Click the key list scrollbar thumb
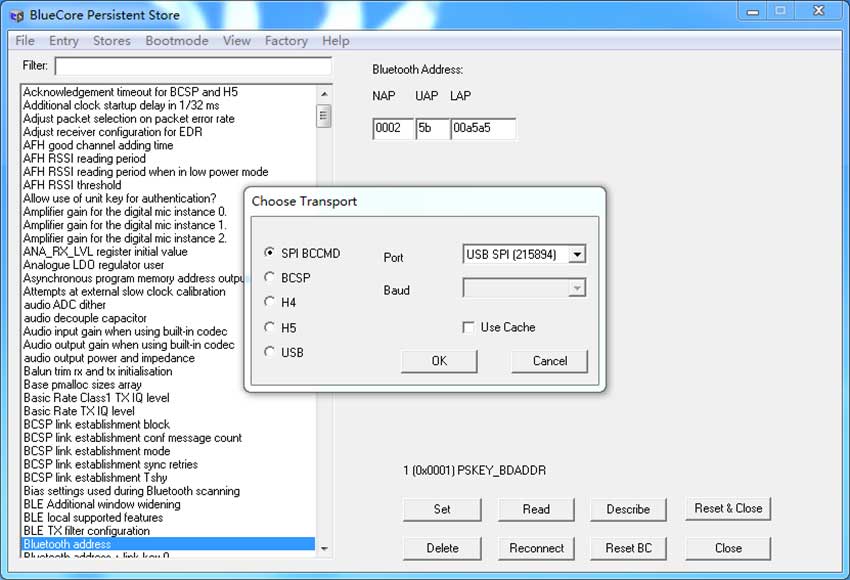Image resolution: width=850 pixels, height=580 pixels. point(324,115)
